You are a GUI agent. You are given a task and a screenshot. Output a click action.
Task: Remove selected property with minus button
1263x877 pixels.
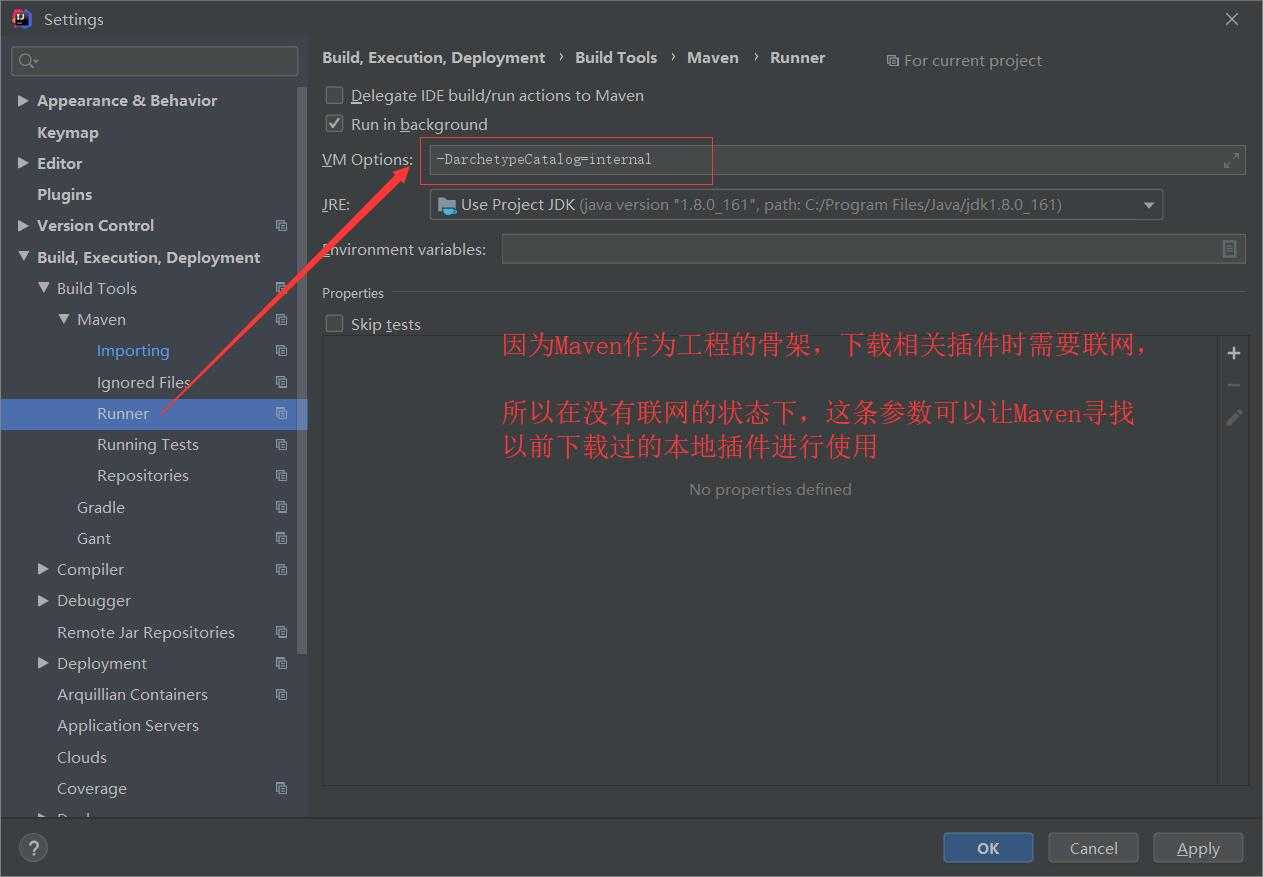pos(1234,385)
